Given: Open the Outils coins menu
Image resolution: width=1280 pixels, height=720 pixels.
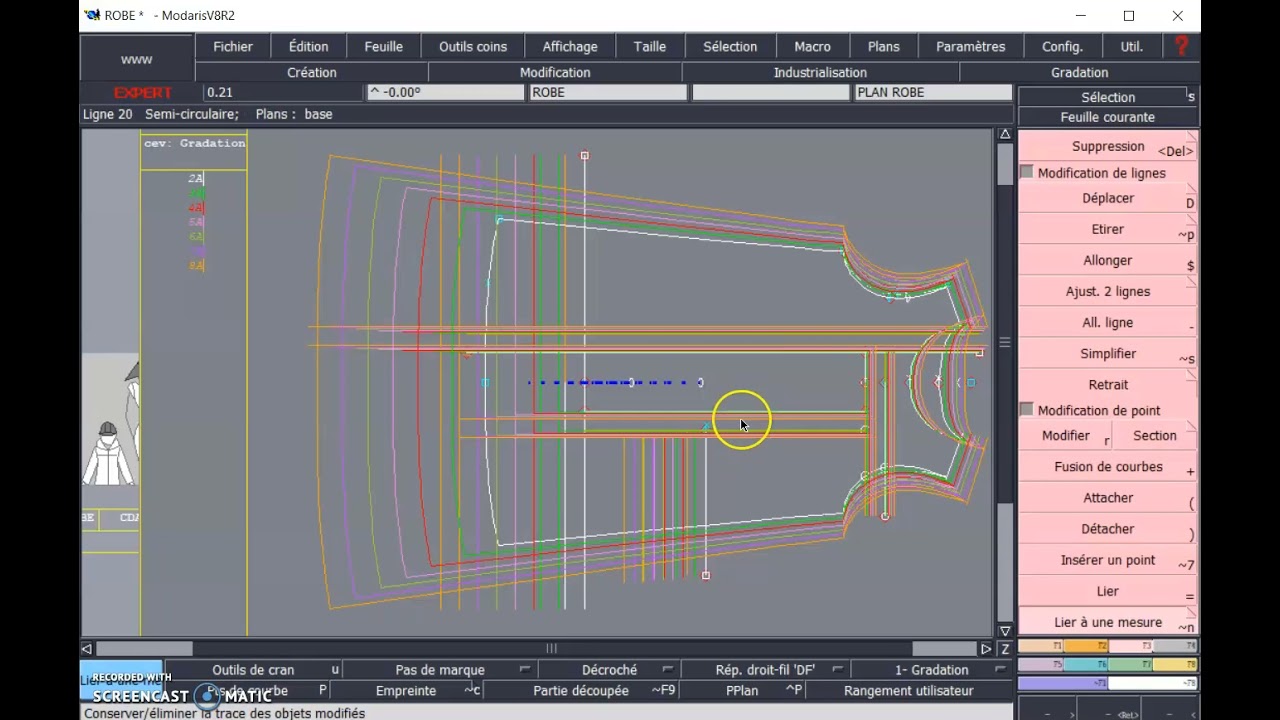Looking at the screenshot, I should click(x=473, y=47).
